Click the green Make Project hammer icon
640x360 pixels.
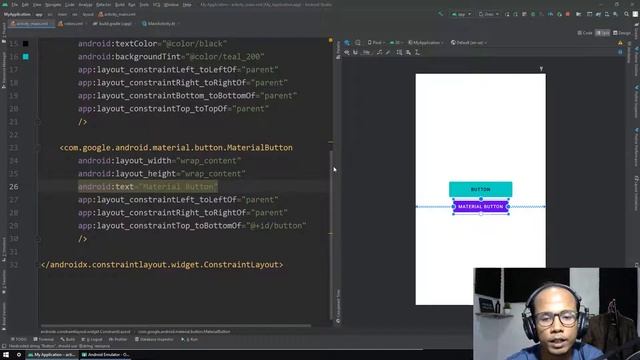(441, 14)
